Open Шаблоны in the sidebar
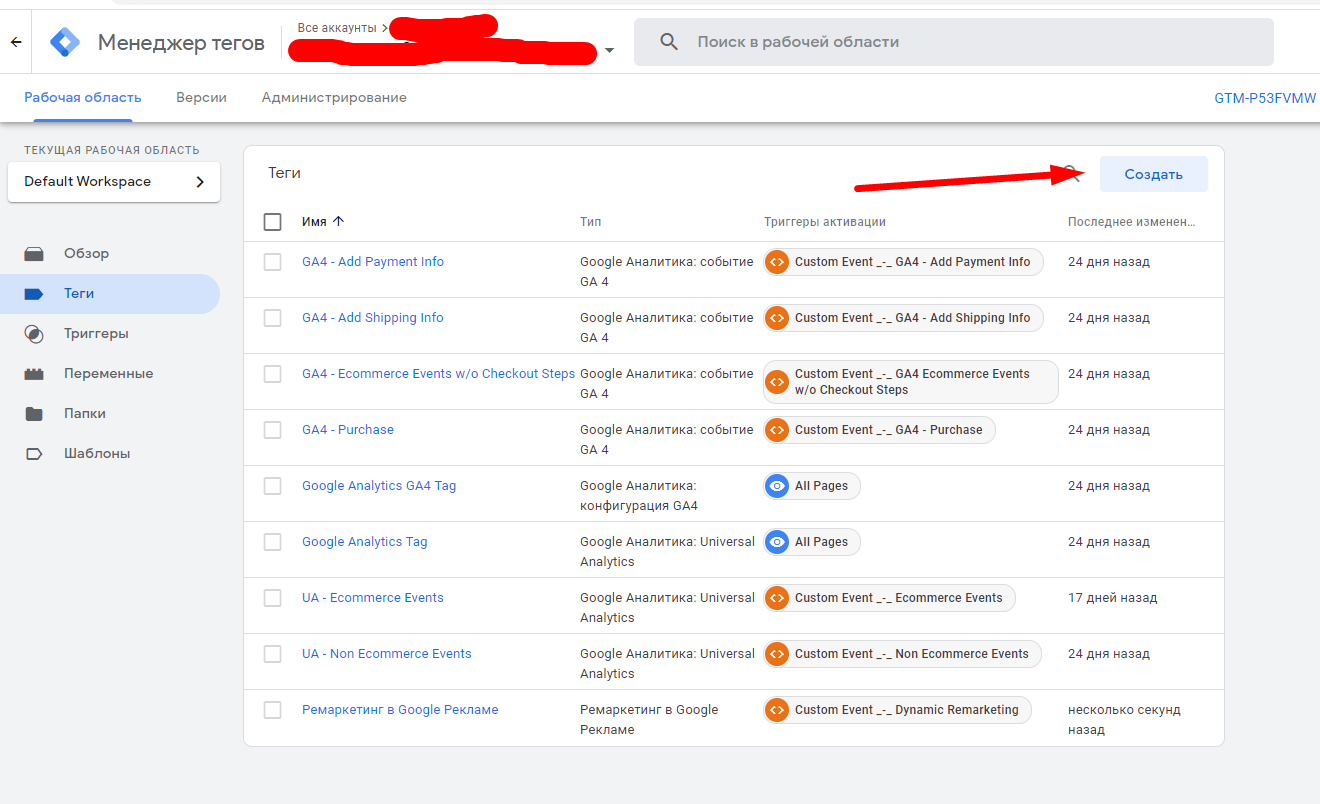 pos(97,454)
